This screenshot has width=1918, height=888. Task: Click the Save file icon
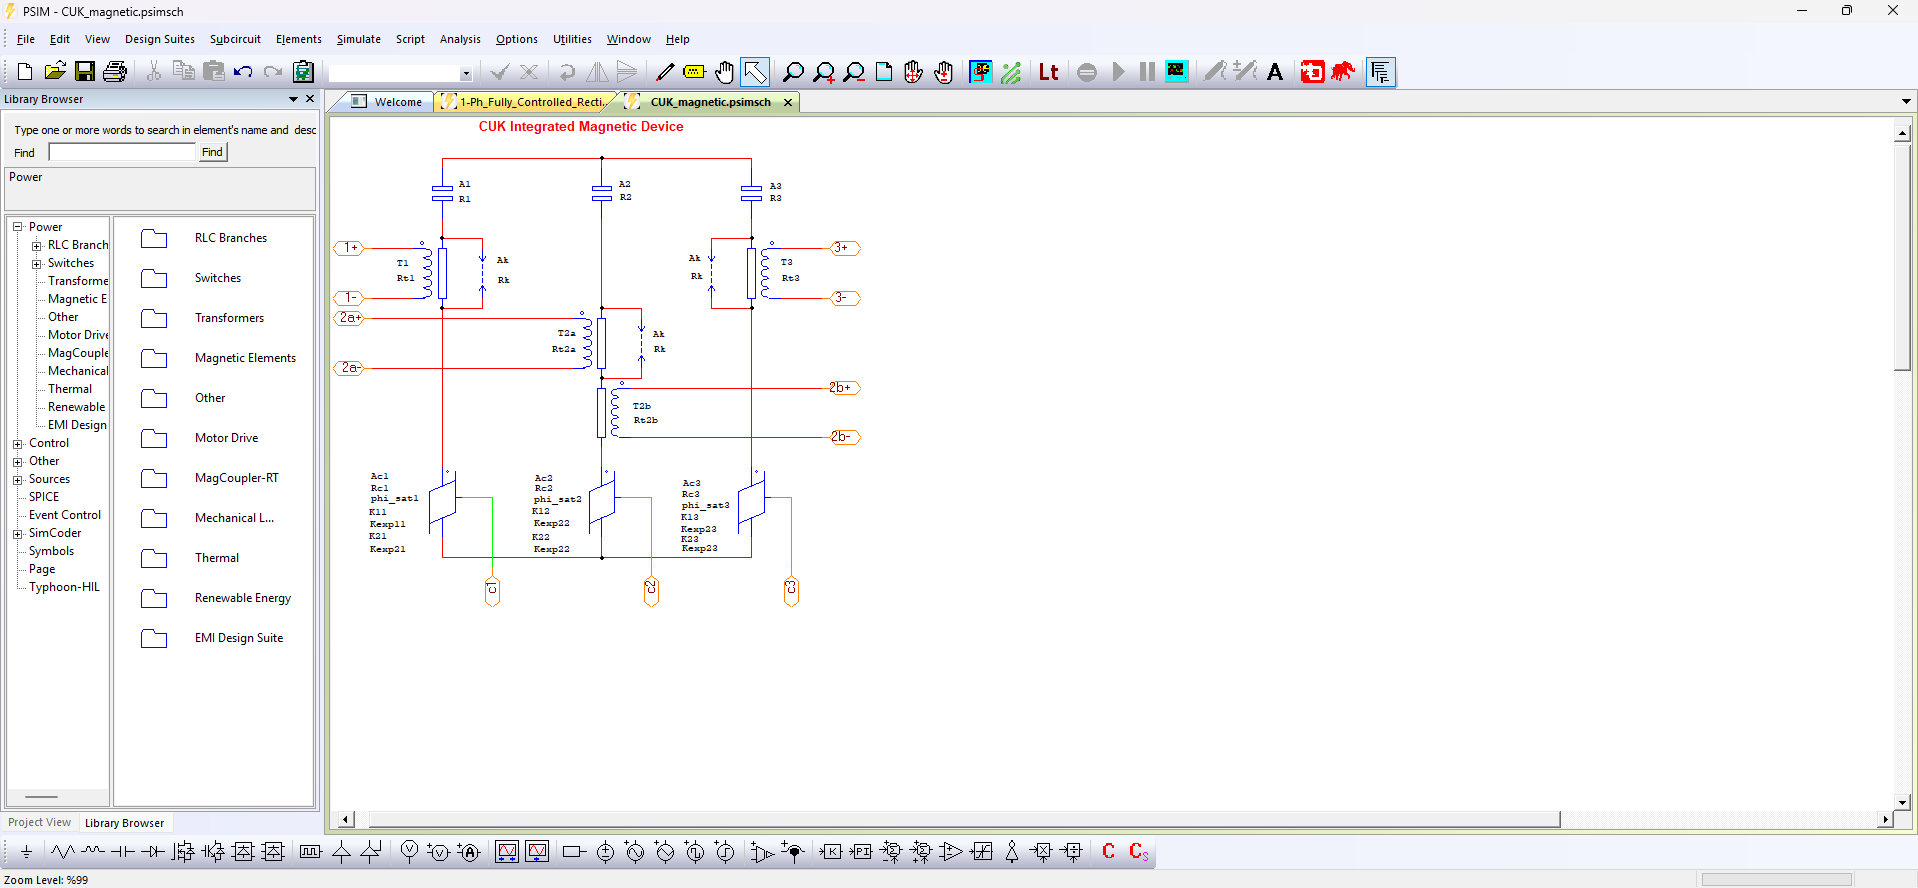(85, 72)
